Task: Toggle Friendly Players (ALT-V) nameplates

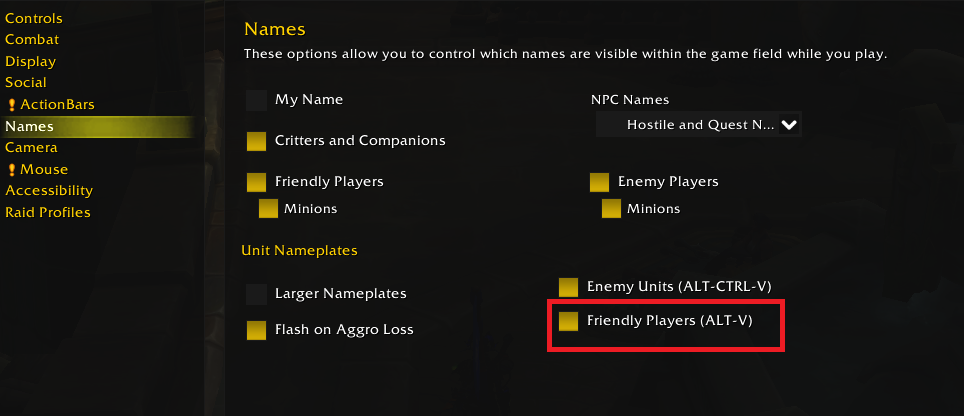Action: click(x=569, y=321)
